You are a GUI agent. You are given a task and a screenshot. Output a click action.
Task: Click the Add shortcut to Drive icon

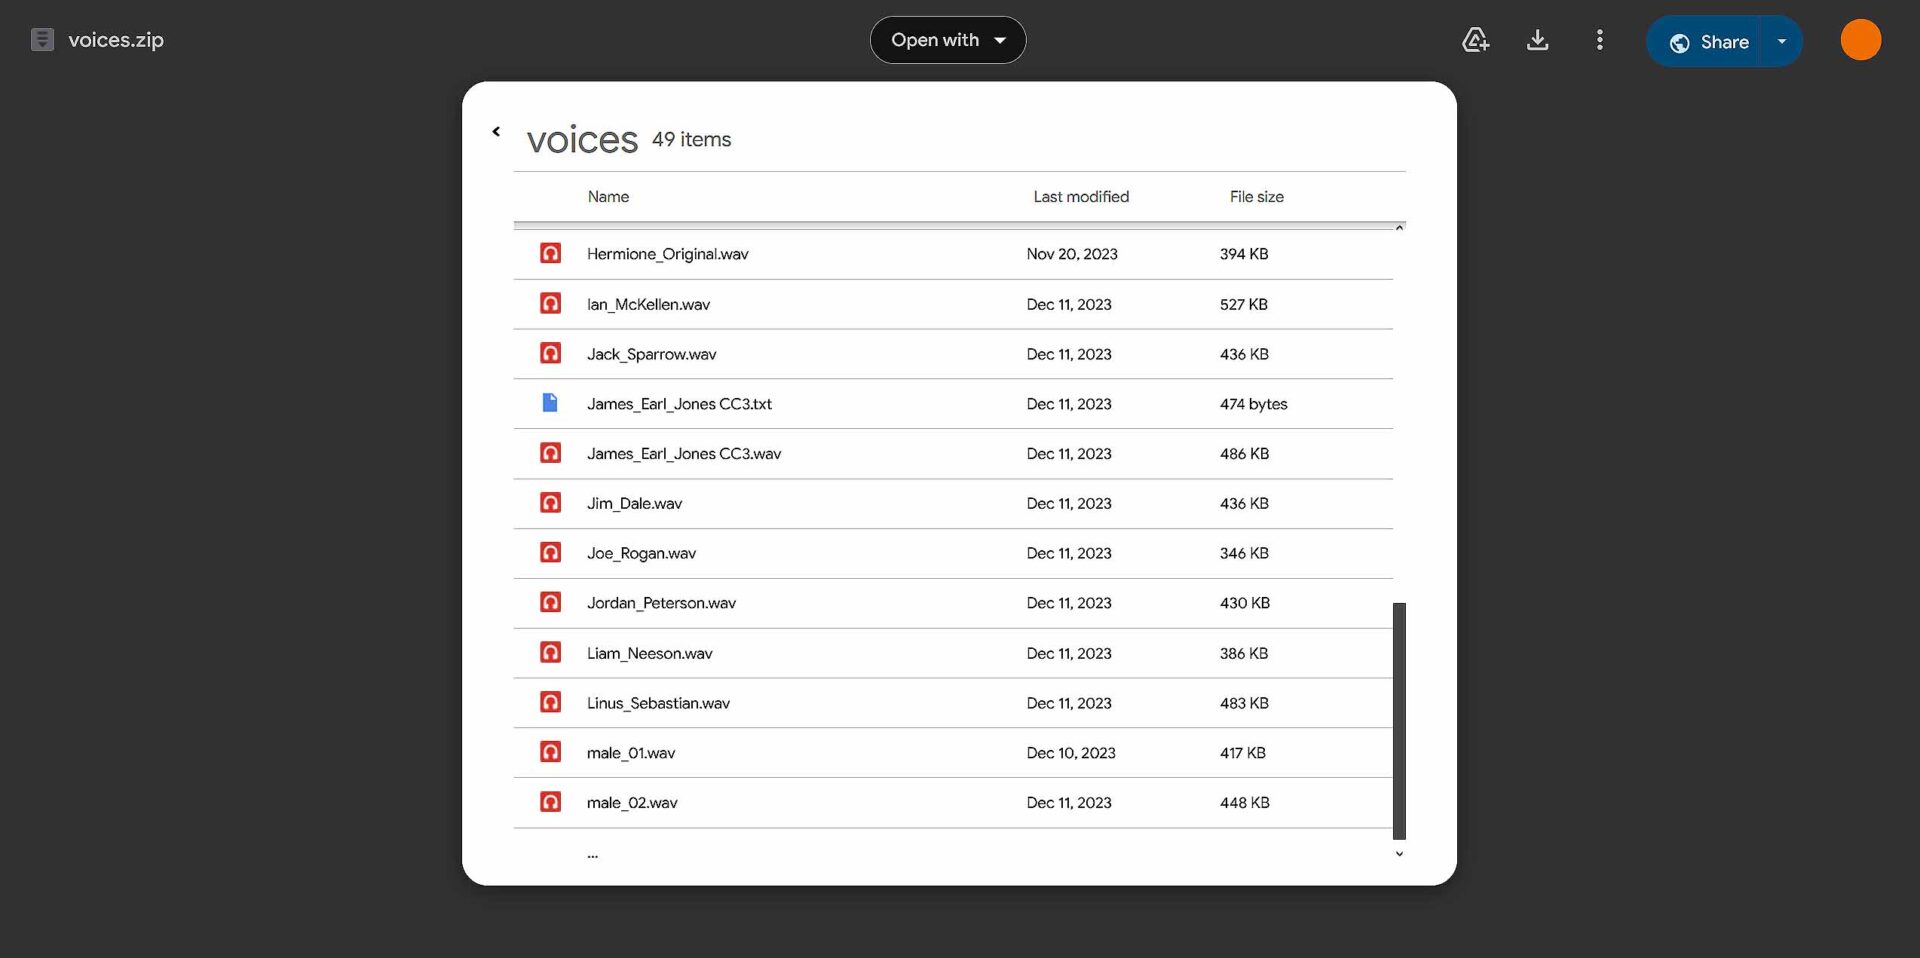pyautogui.click(x=1476, y=40)
